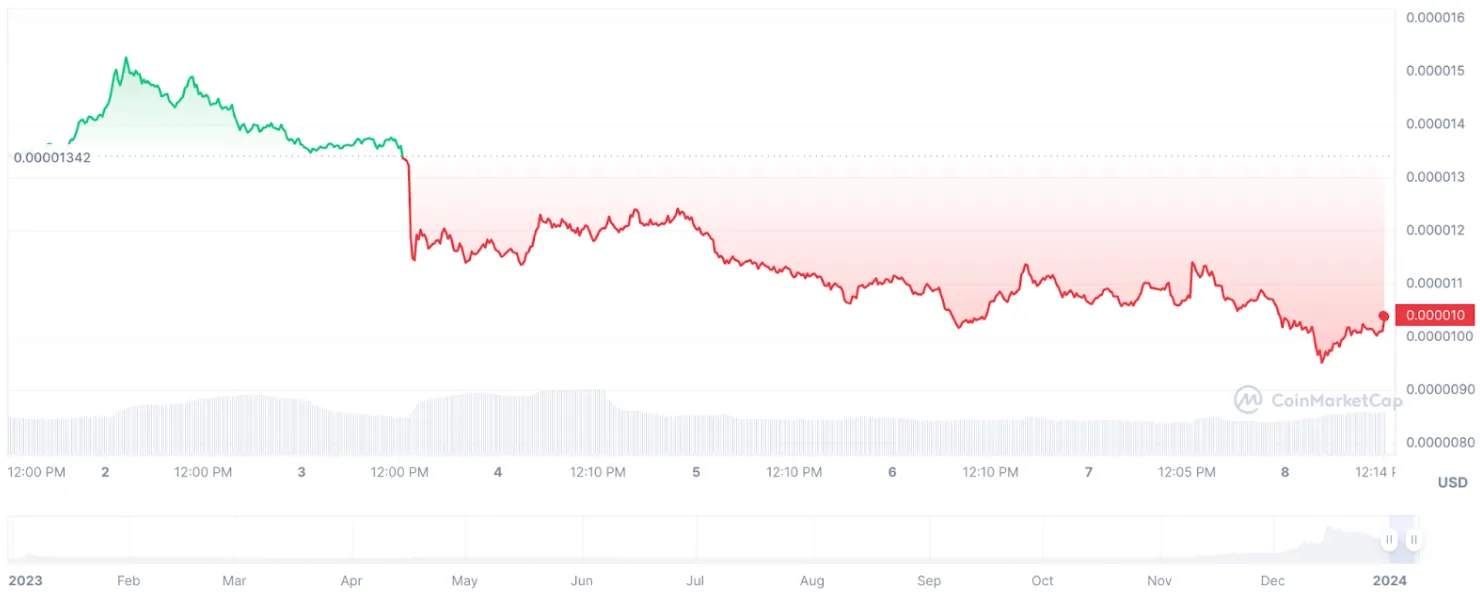The height and width of the screenshot is (607, 1480).
Task: Grab the left range selector handle
Action: (x=1389, y=540)
